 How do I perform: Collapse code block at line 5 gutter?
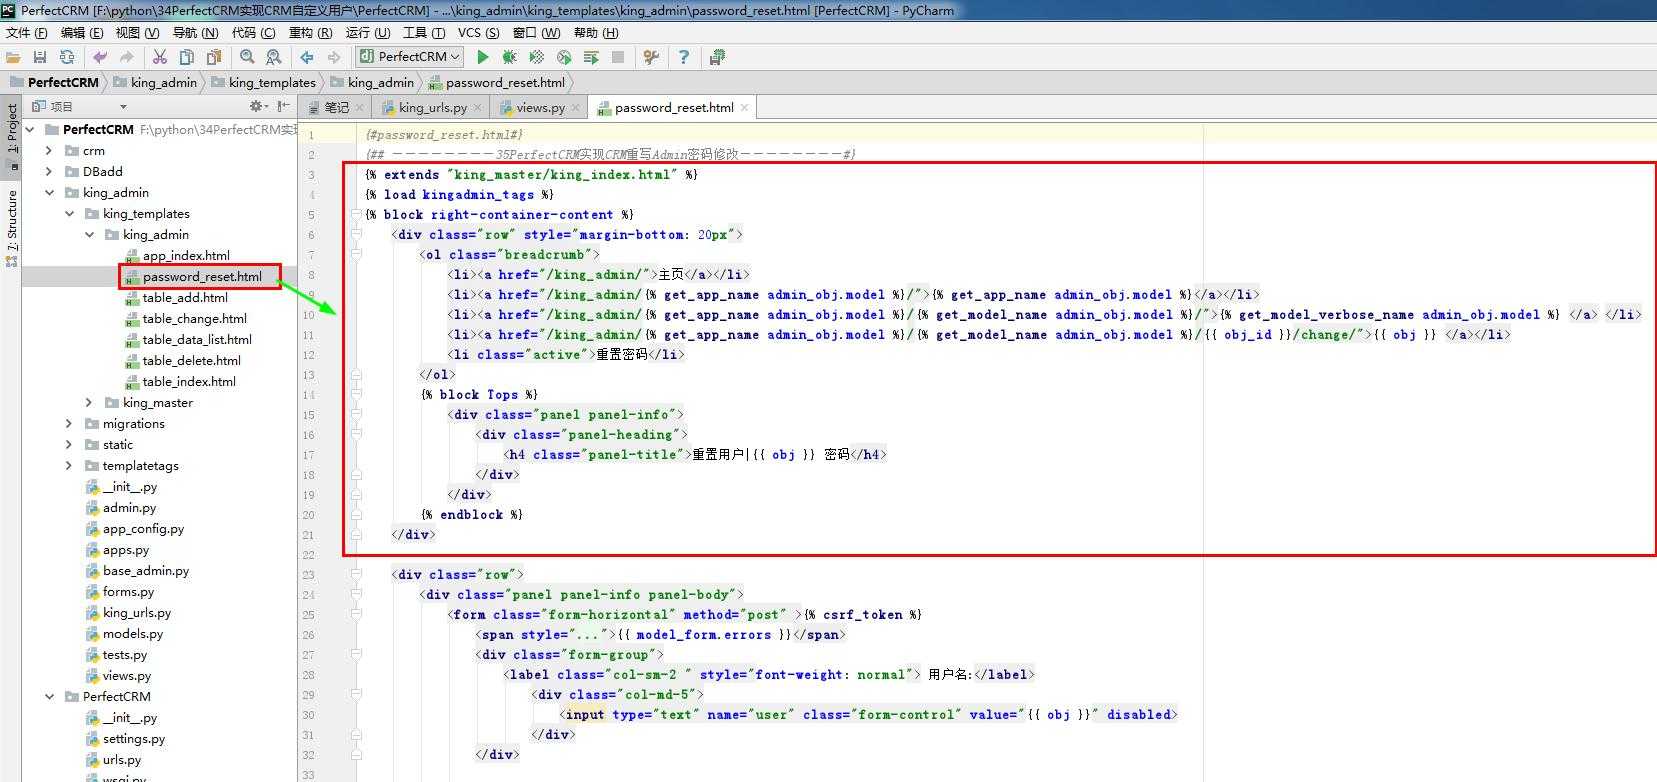(356, 214)
